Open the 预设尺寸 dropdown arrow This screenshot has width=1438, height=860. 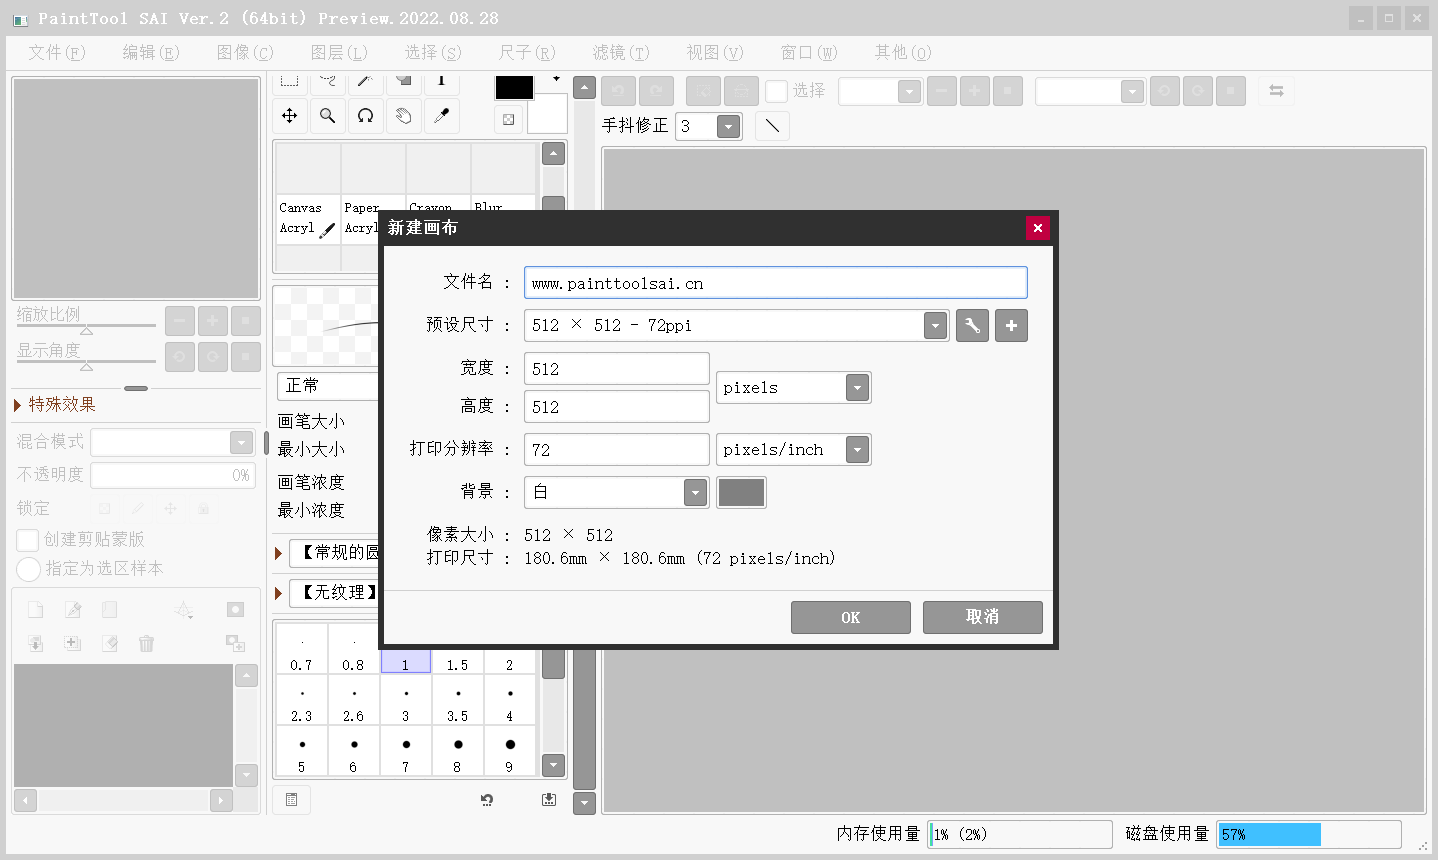point(935,325)
